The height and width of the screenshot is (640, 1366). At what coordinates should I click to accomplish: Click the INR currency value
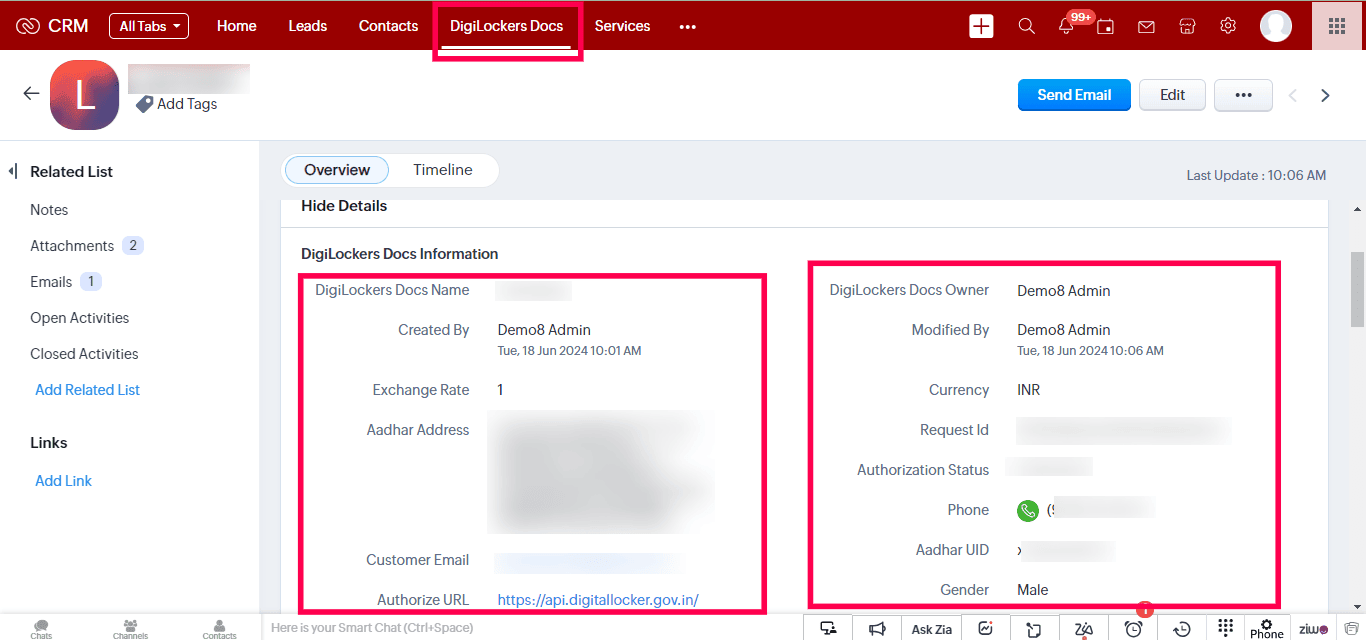(x=1029, y=390)
